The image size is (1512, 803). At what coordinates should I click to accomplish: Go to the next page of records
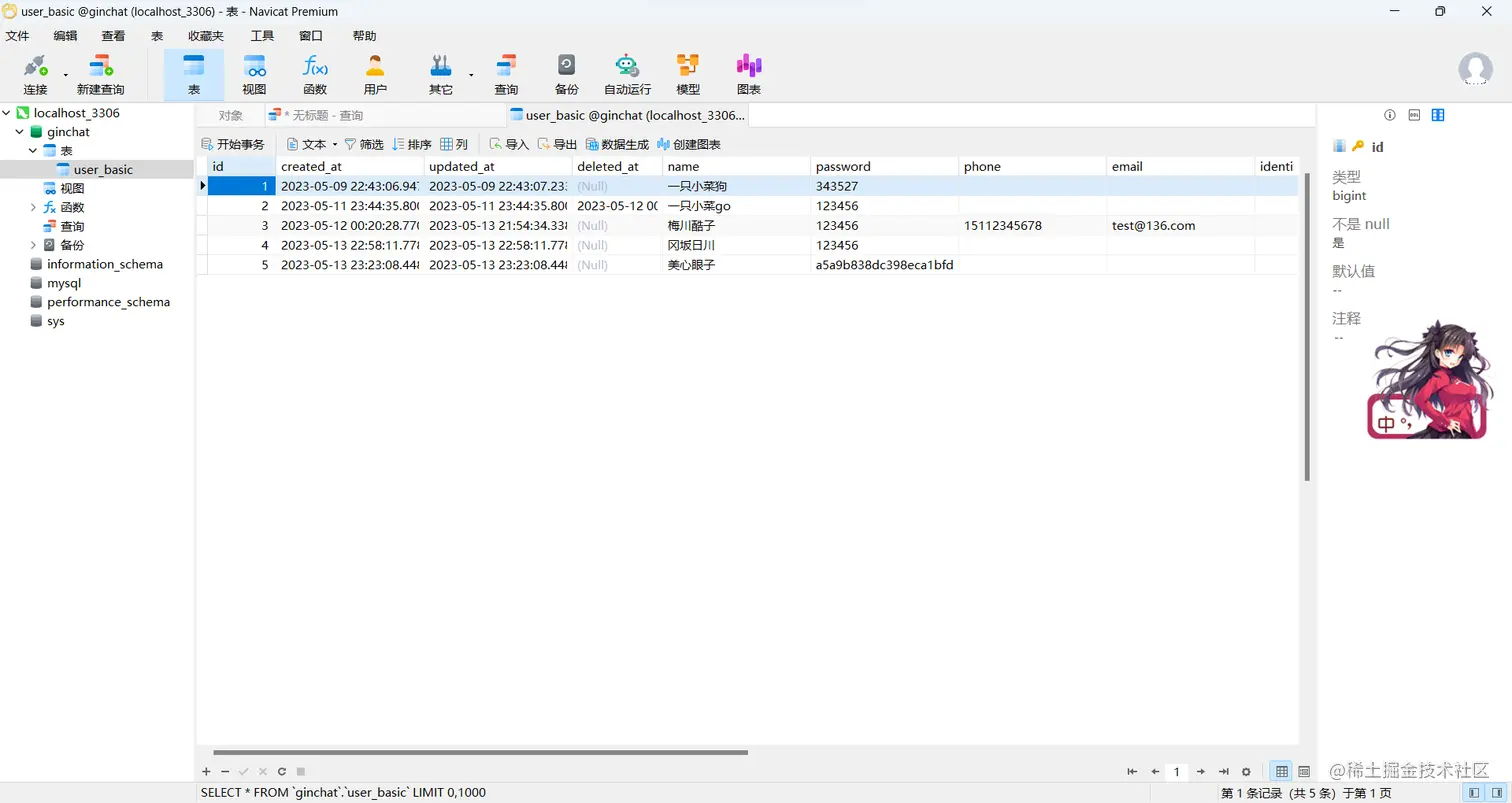(1201, 772)
